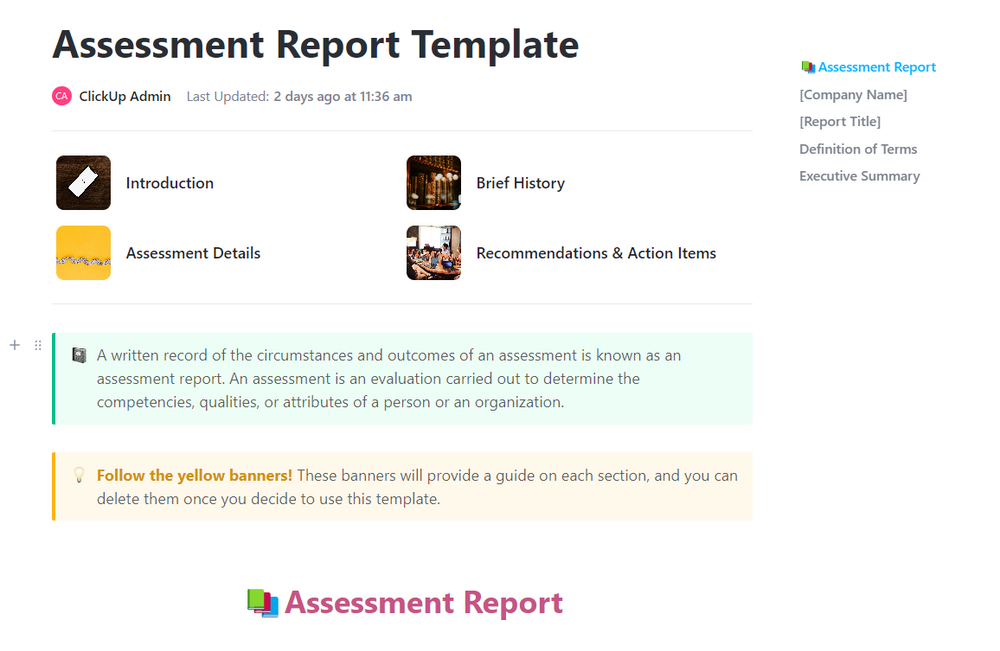The image size is (1000, 651).
Task: Click the CA avatar of ClickUp Admin
Action: pos(61,96)
